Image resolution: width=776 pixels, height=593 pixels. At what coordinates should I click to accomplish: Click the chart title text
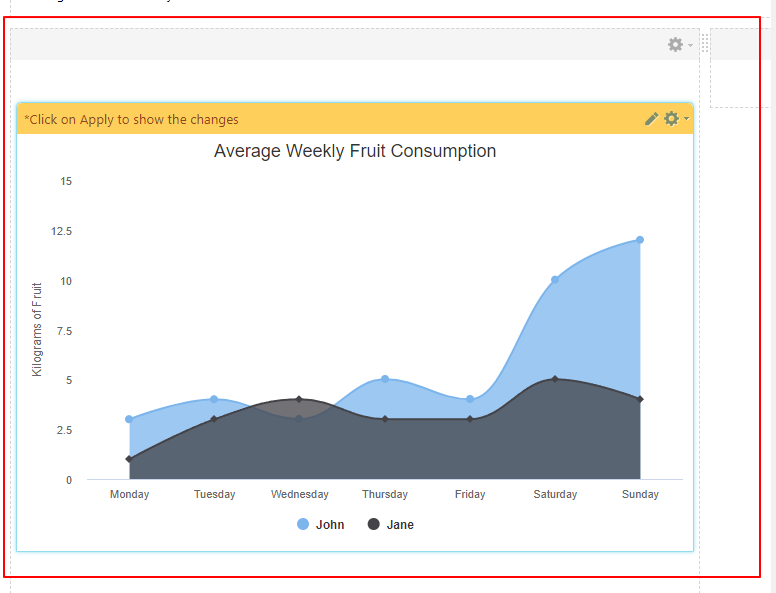click(355, 151)
